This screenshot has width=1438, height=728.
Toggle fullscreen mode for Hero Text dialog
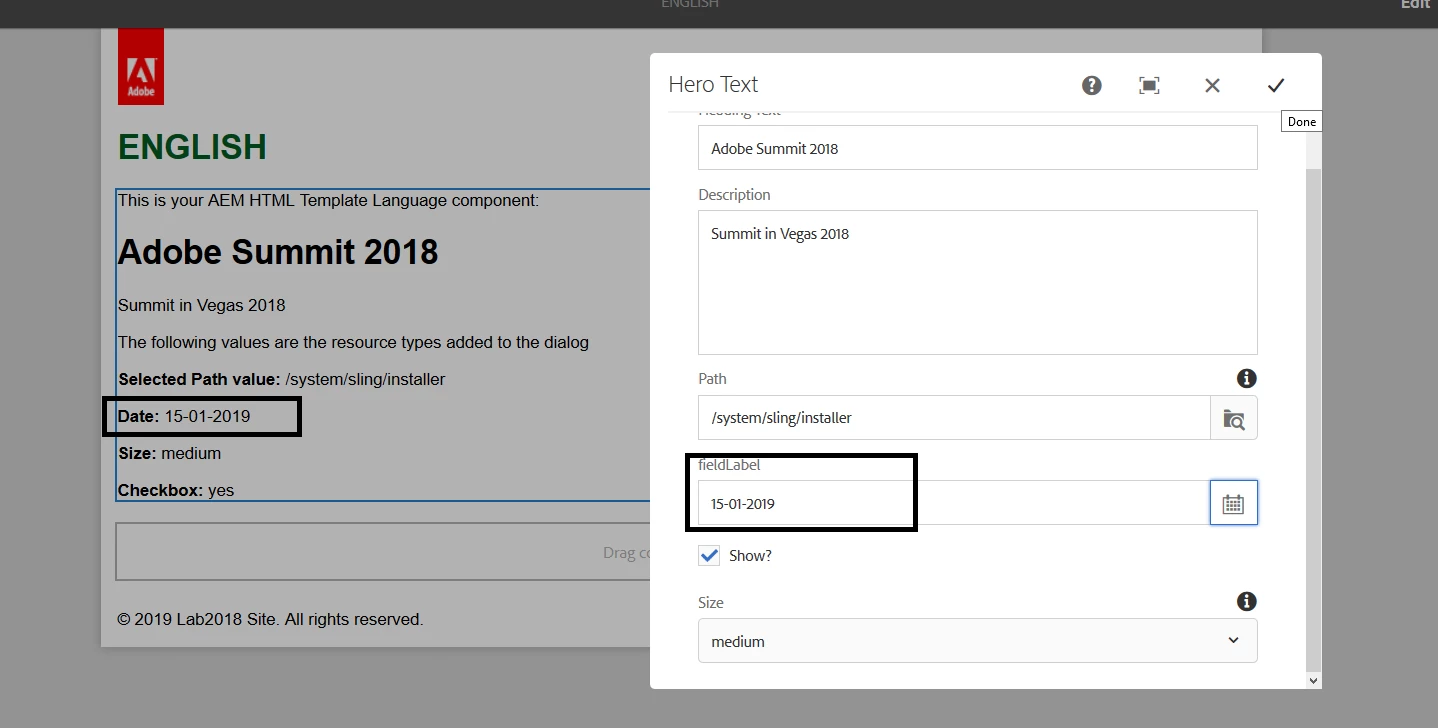click(1150, 85)
